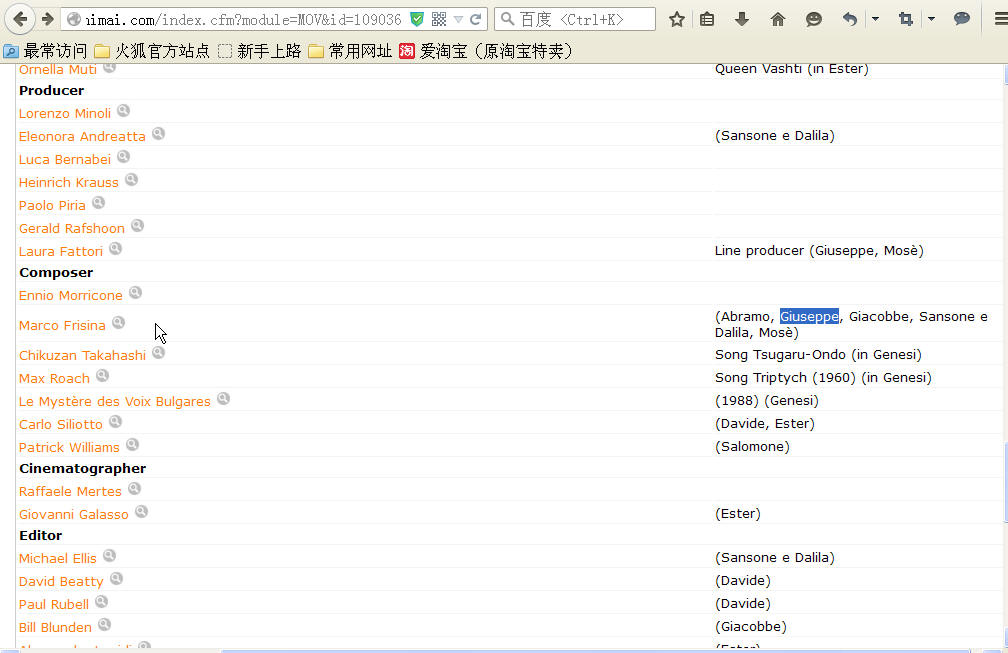1008x653 pixels.
Task: Open the Ornella Muti link
Action: click(58, 69)
